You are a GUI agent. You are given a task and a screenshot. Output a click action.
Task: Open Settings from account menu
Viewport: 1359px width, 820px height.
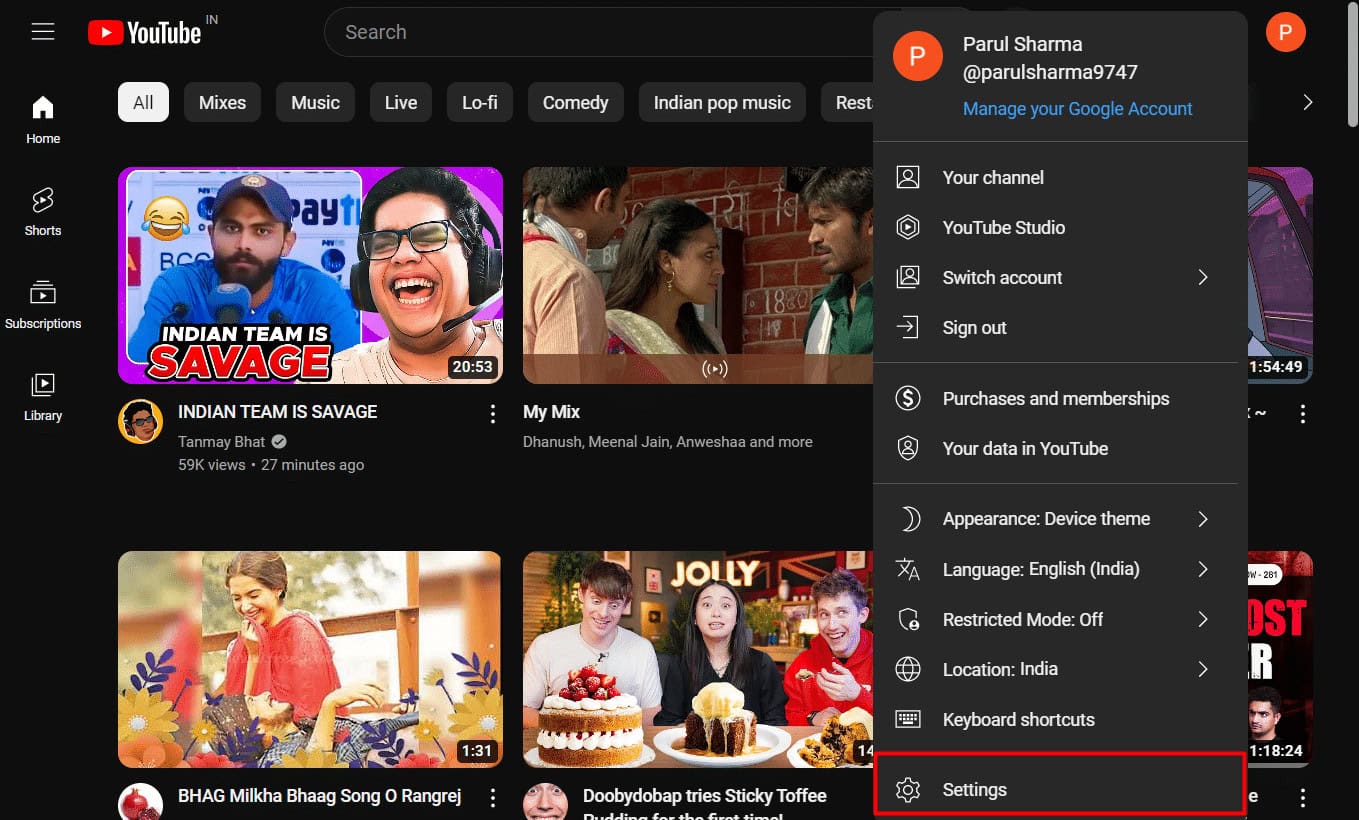[x=1059, y=789]
